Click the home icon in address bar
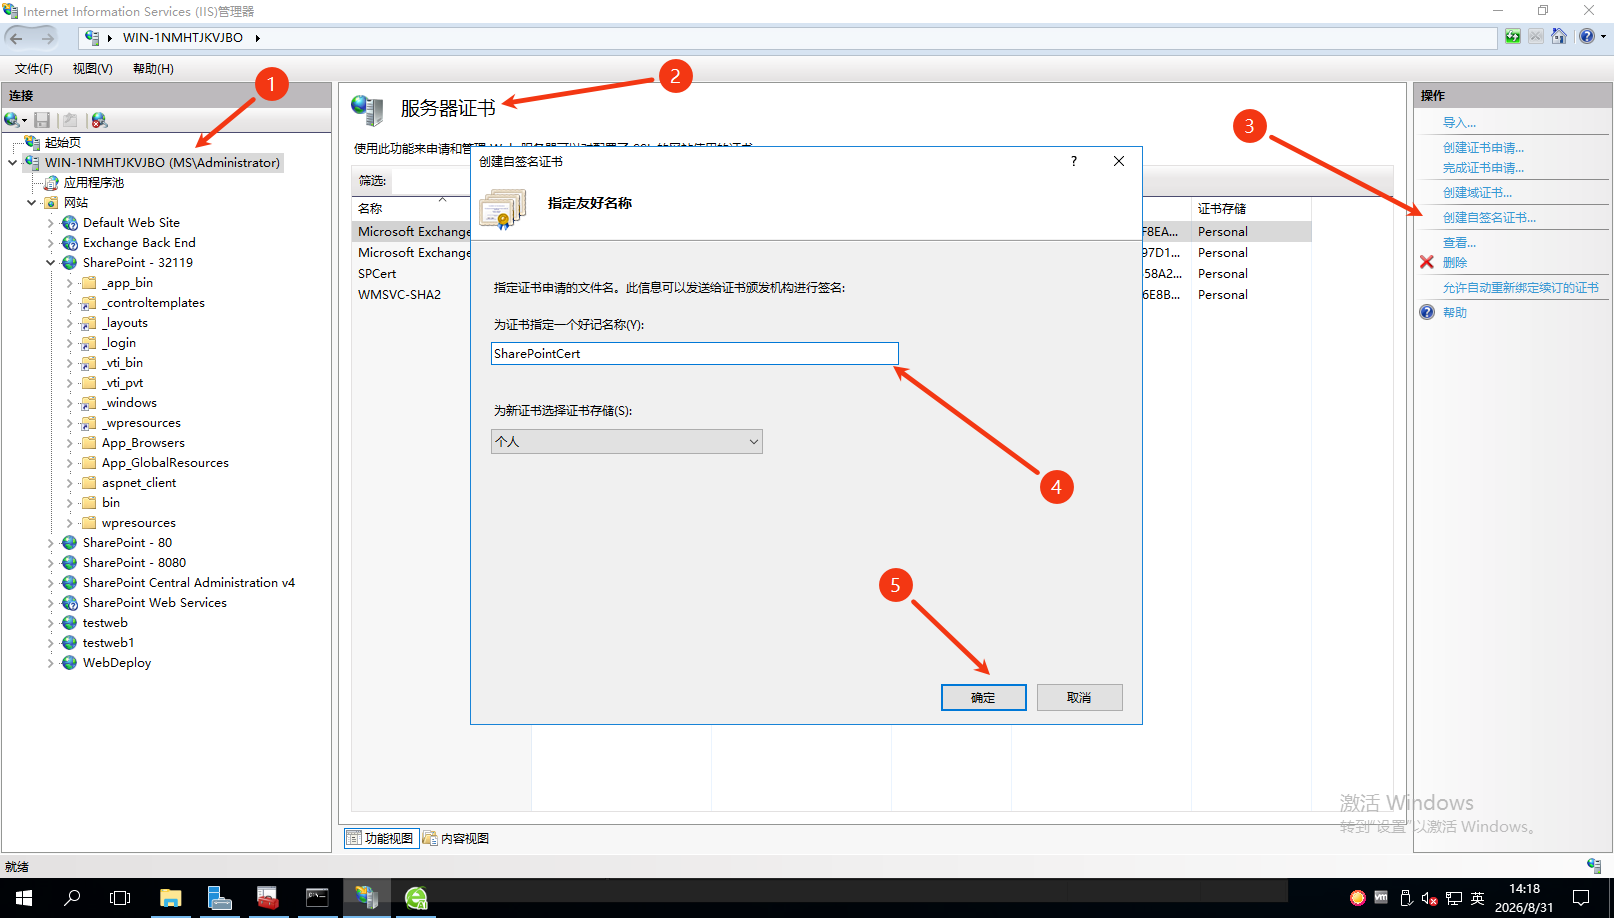The width and height of the screenshot is (1614, 918). click(x=1558, y=37)
